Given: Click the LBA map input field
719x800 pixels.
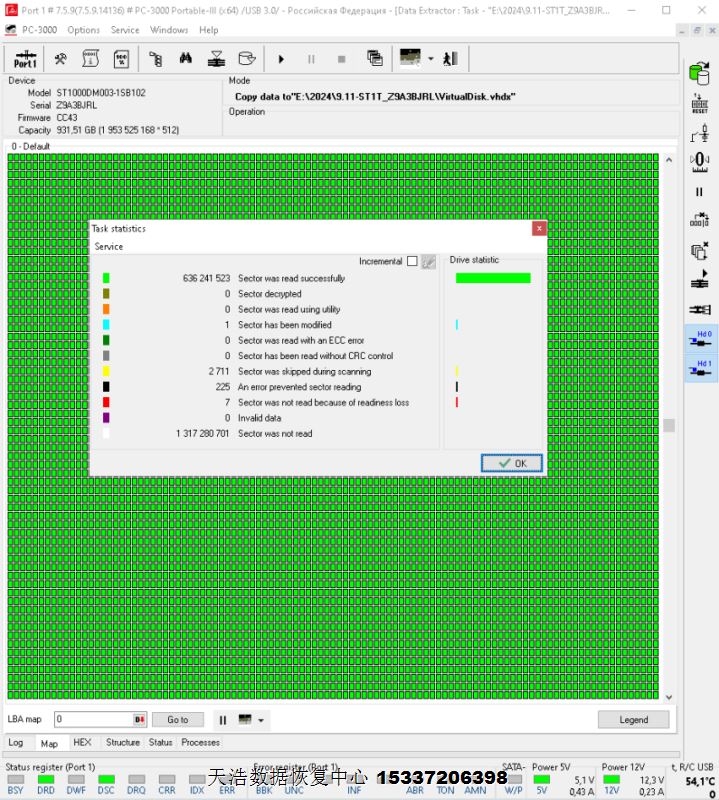Looking at the screenshot, I should pos(93,720).
